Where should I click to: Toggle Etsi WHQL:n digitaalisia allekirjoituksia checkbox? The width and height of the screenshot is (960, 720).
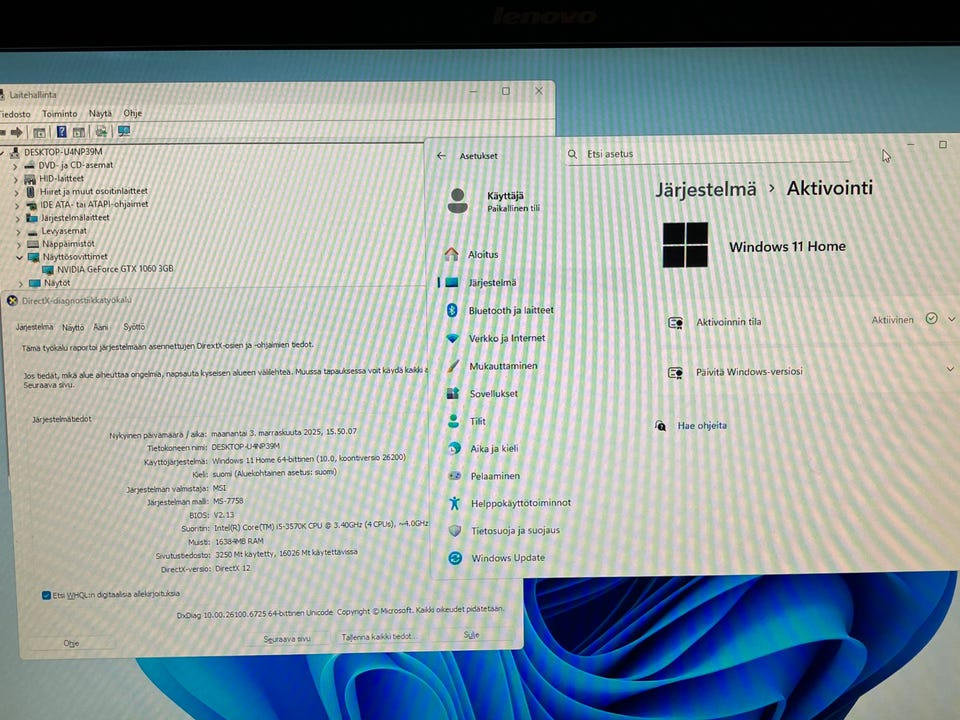coord(46,595)
